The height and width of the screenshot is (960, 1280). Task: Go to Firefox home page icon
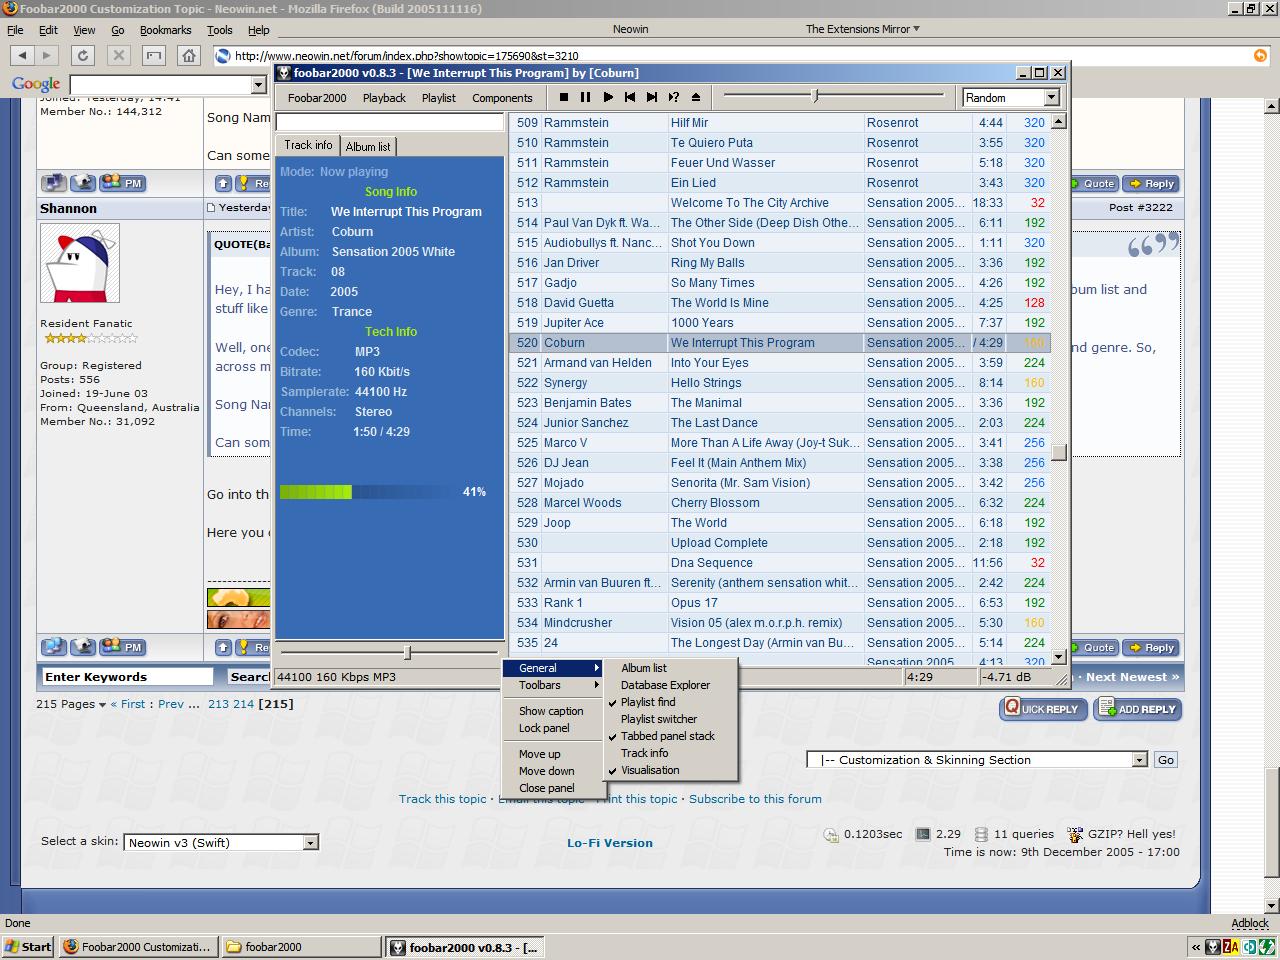189,56
